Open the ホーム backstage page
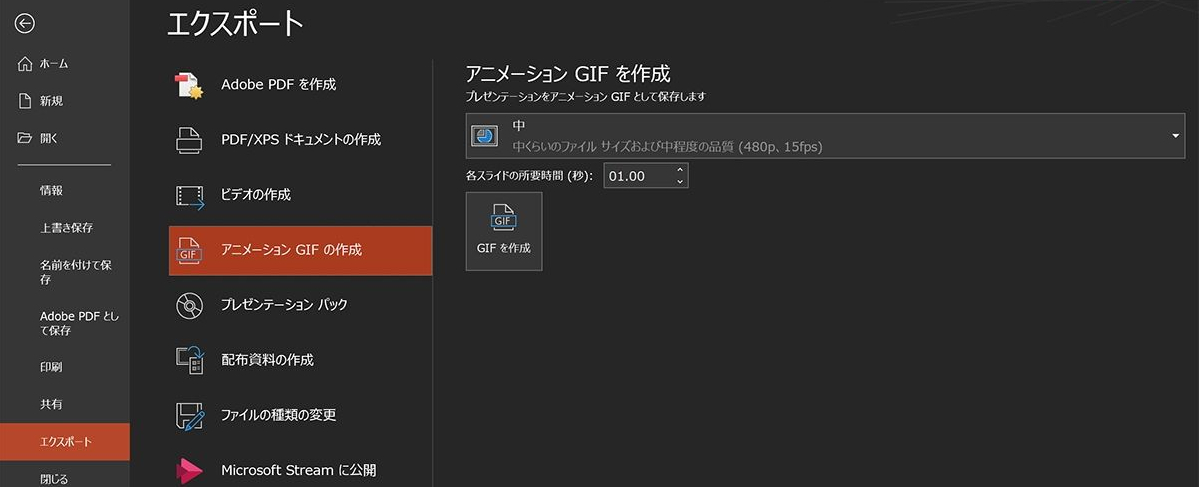The width and height of the screenshot is (1199, 487). click(x=65, y=64)
